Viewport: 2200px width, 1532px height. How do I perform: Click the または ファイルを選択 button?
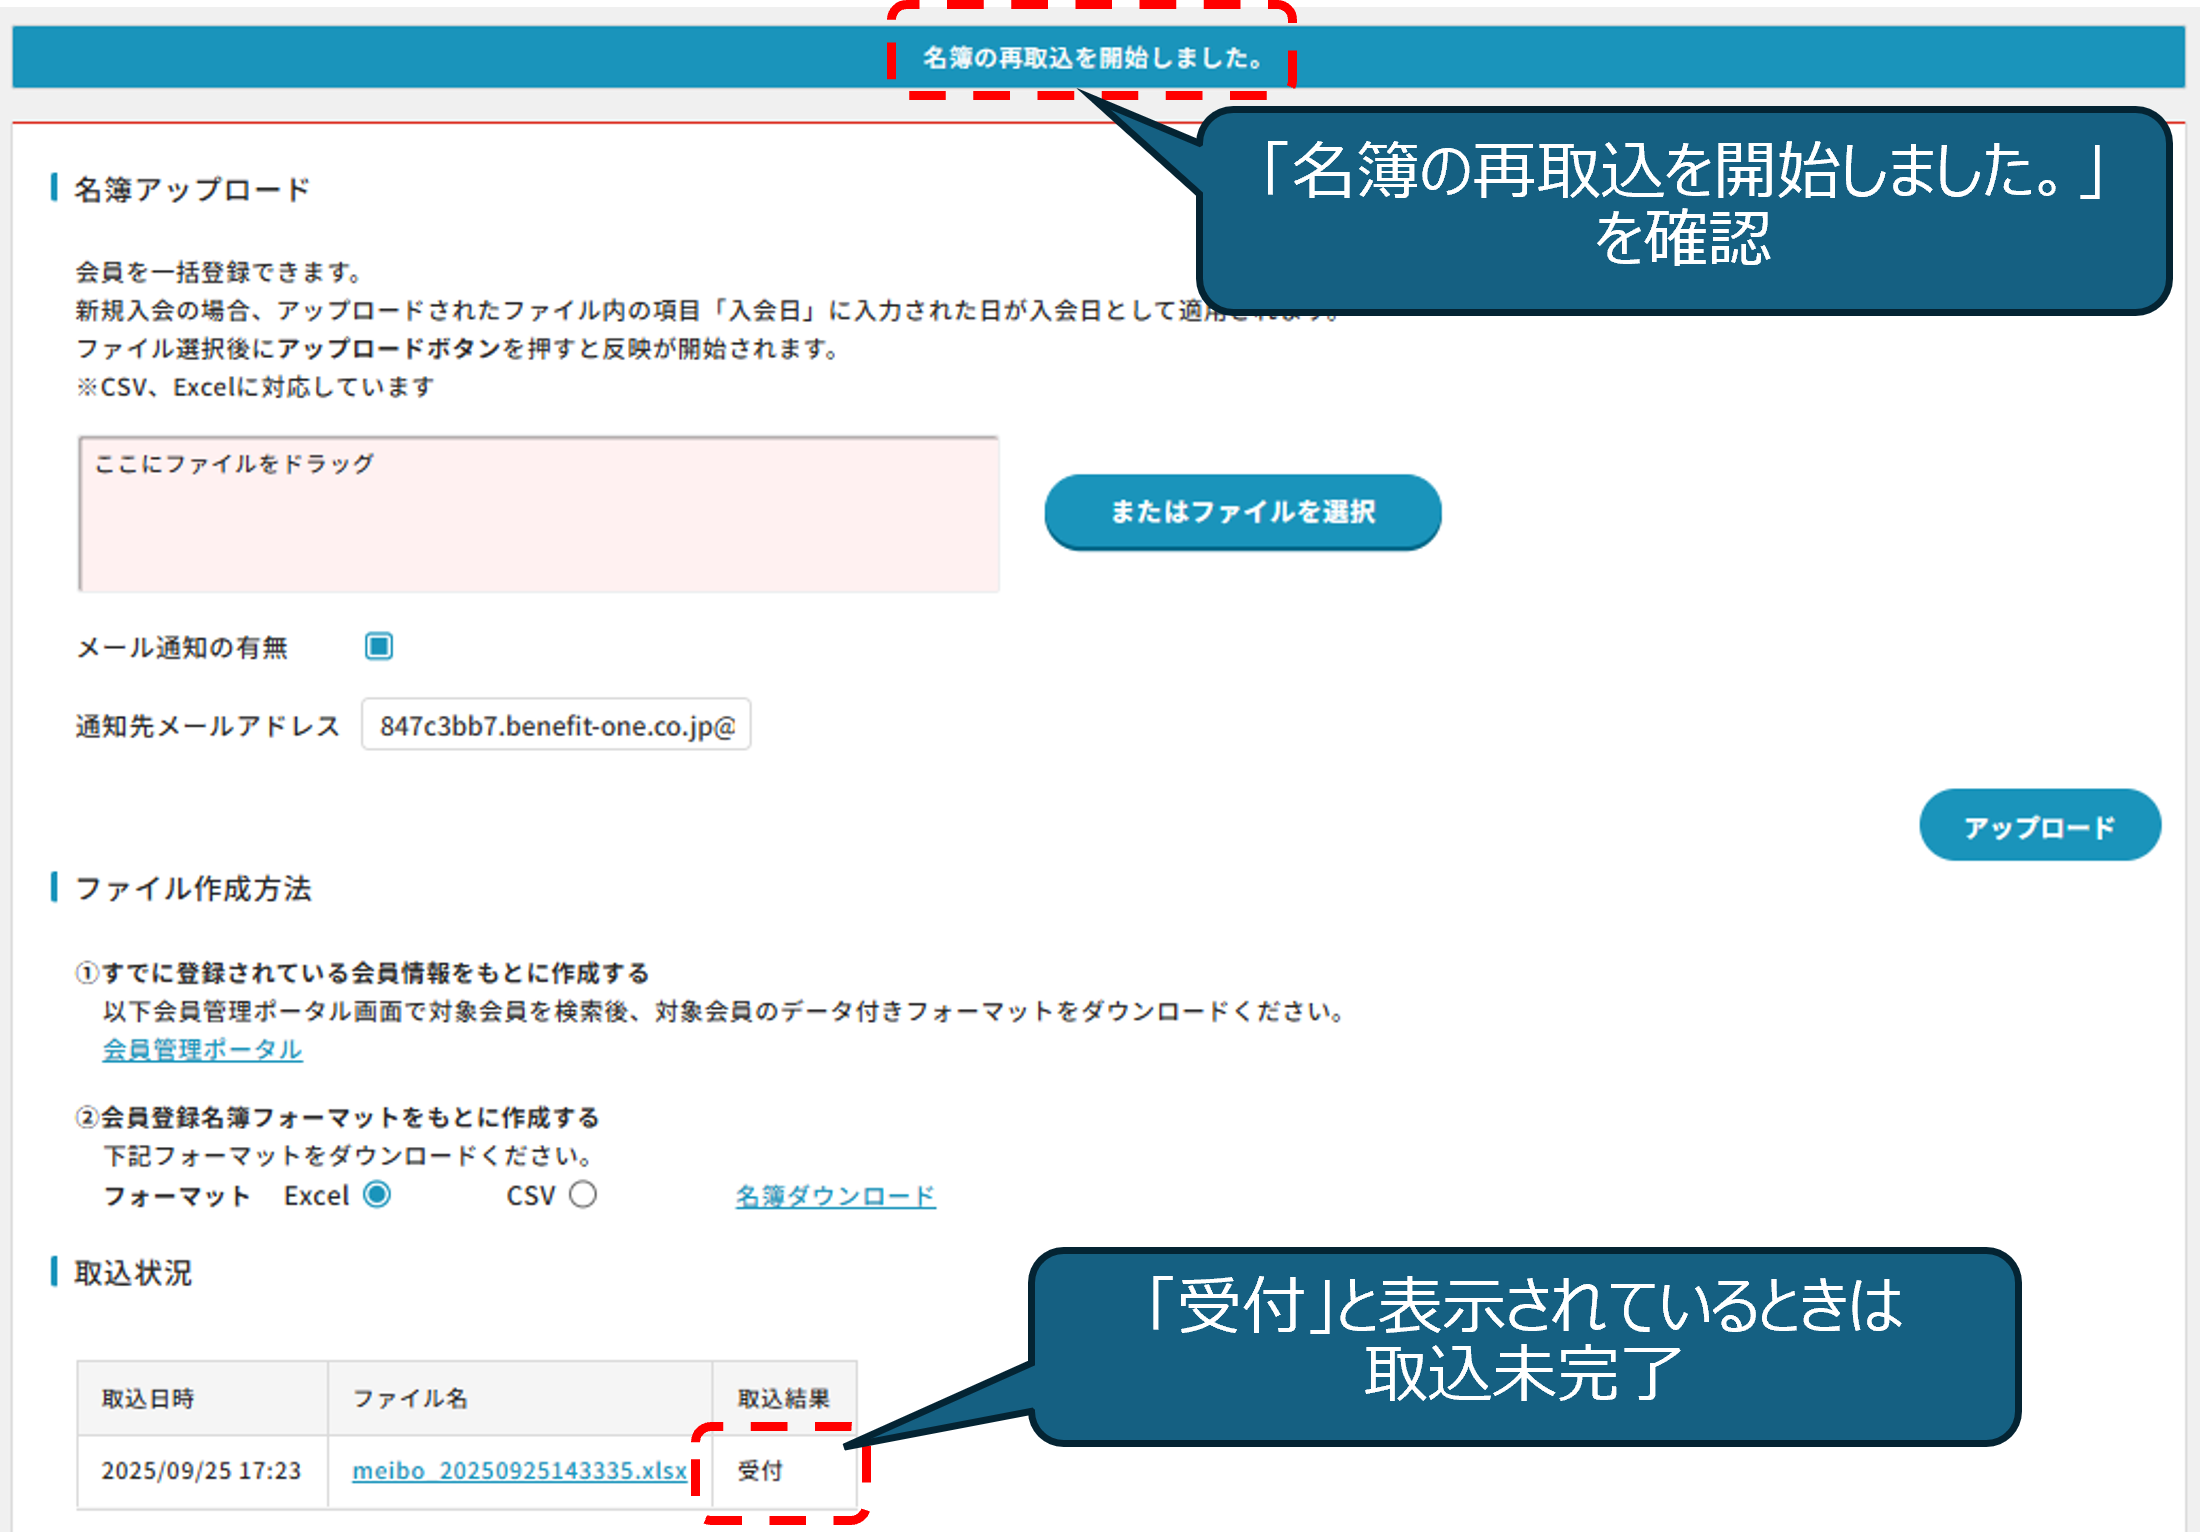click(x=1242, y=512)
